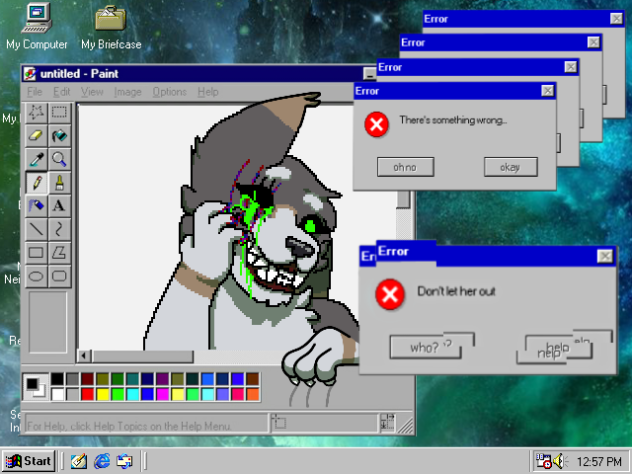
Task: Open the File menu in Paint
Action: [x=35, y=92]
